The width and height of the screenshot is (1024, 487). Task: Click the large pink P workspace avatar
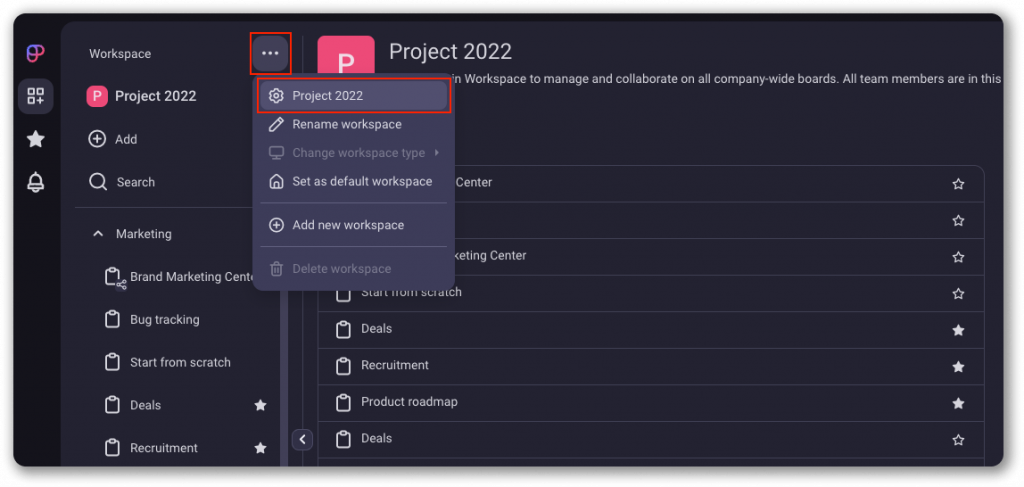click(x=345, y=62)
